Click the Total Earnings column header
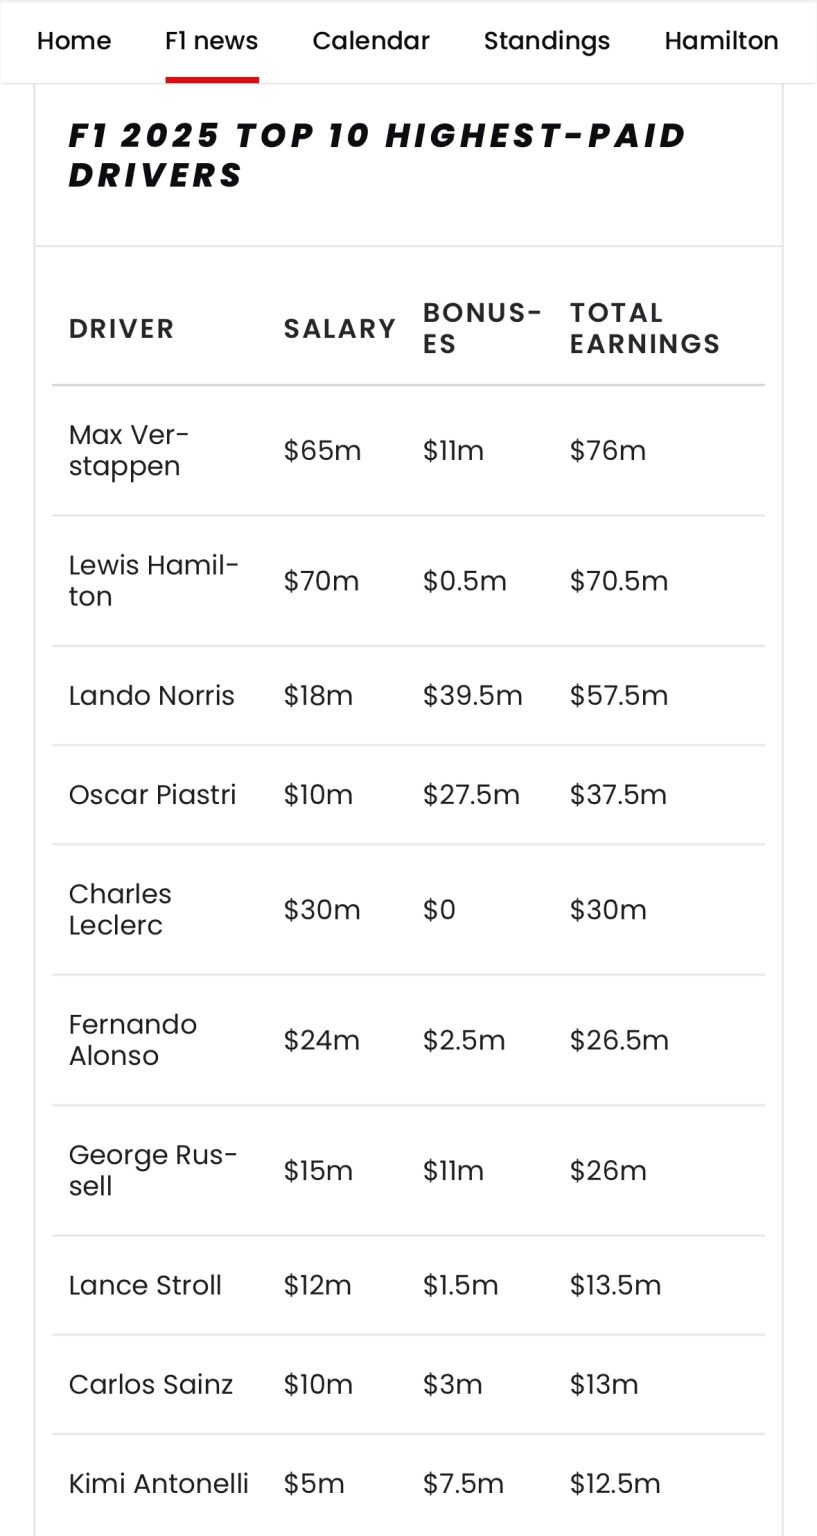Image resolution: width=817 pixels, height=1536 pixels. click(644, 328)
